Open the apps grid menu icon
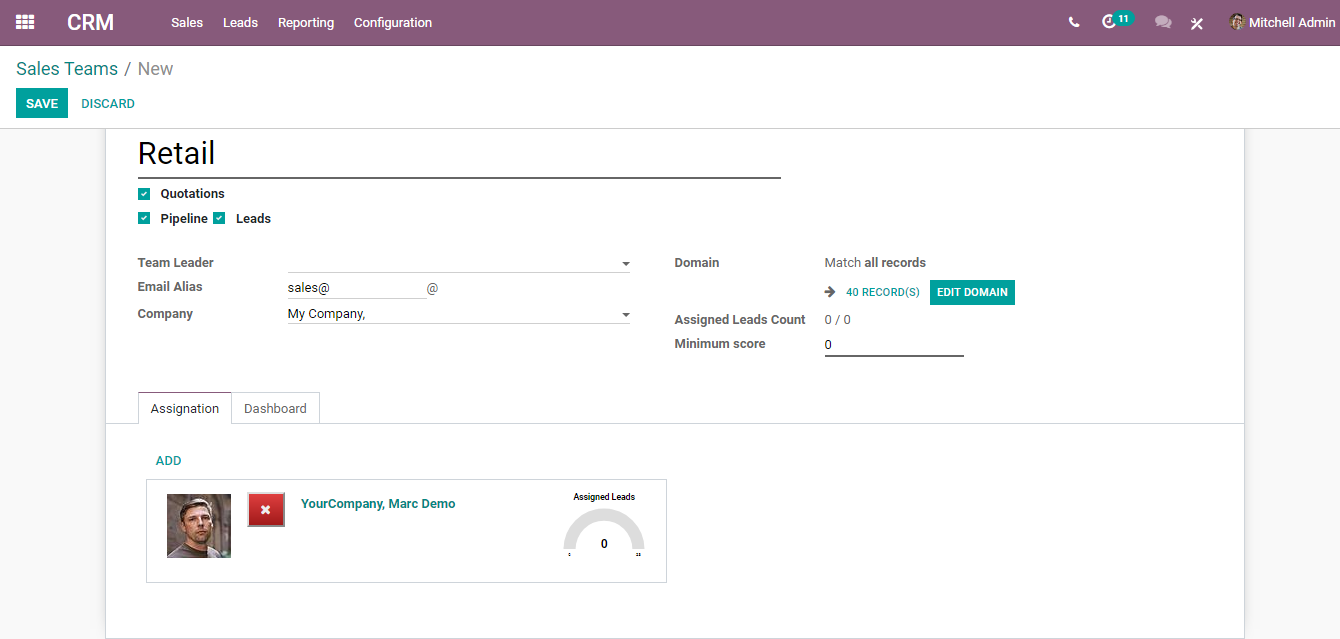This screenshot has height=639, width=1340. point(25,22)
